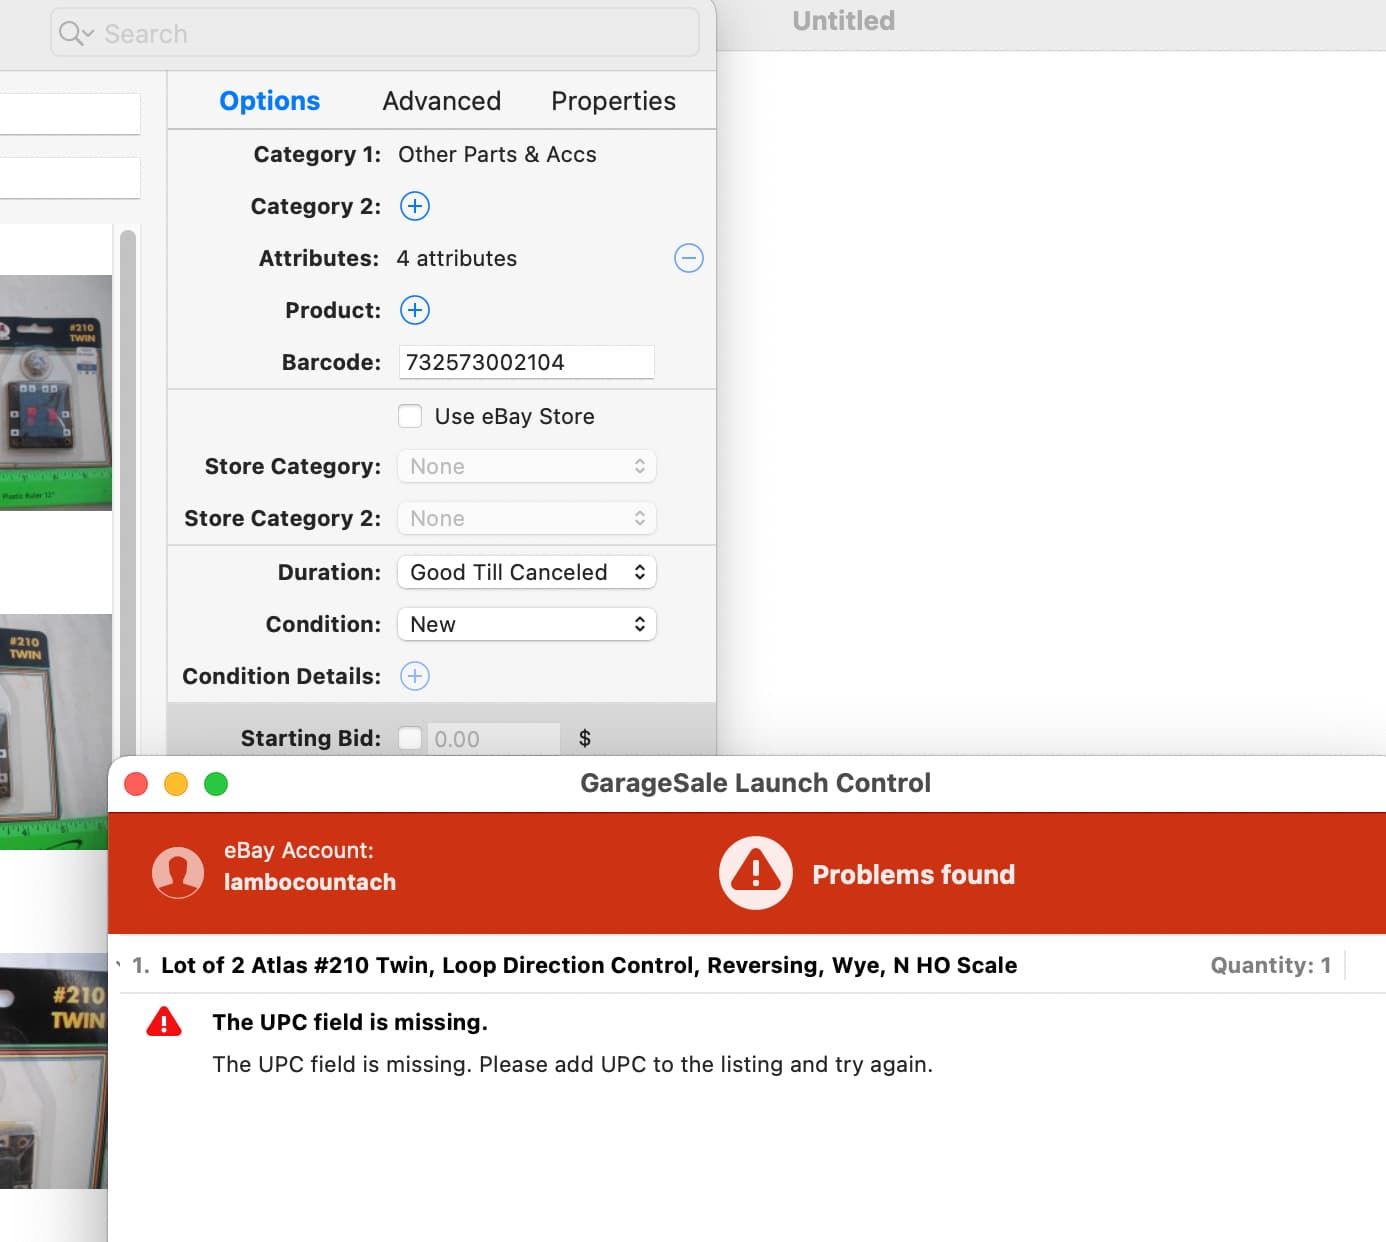
Task: Click the Starting Bid amount field
Action: click(x=494, y=739)
